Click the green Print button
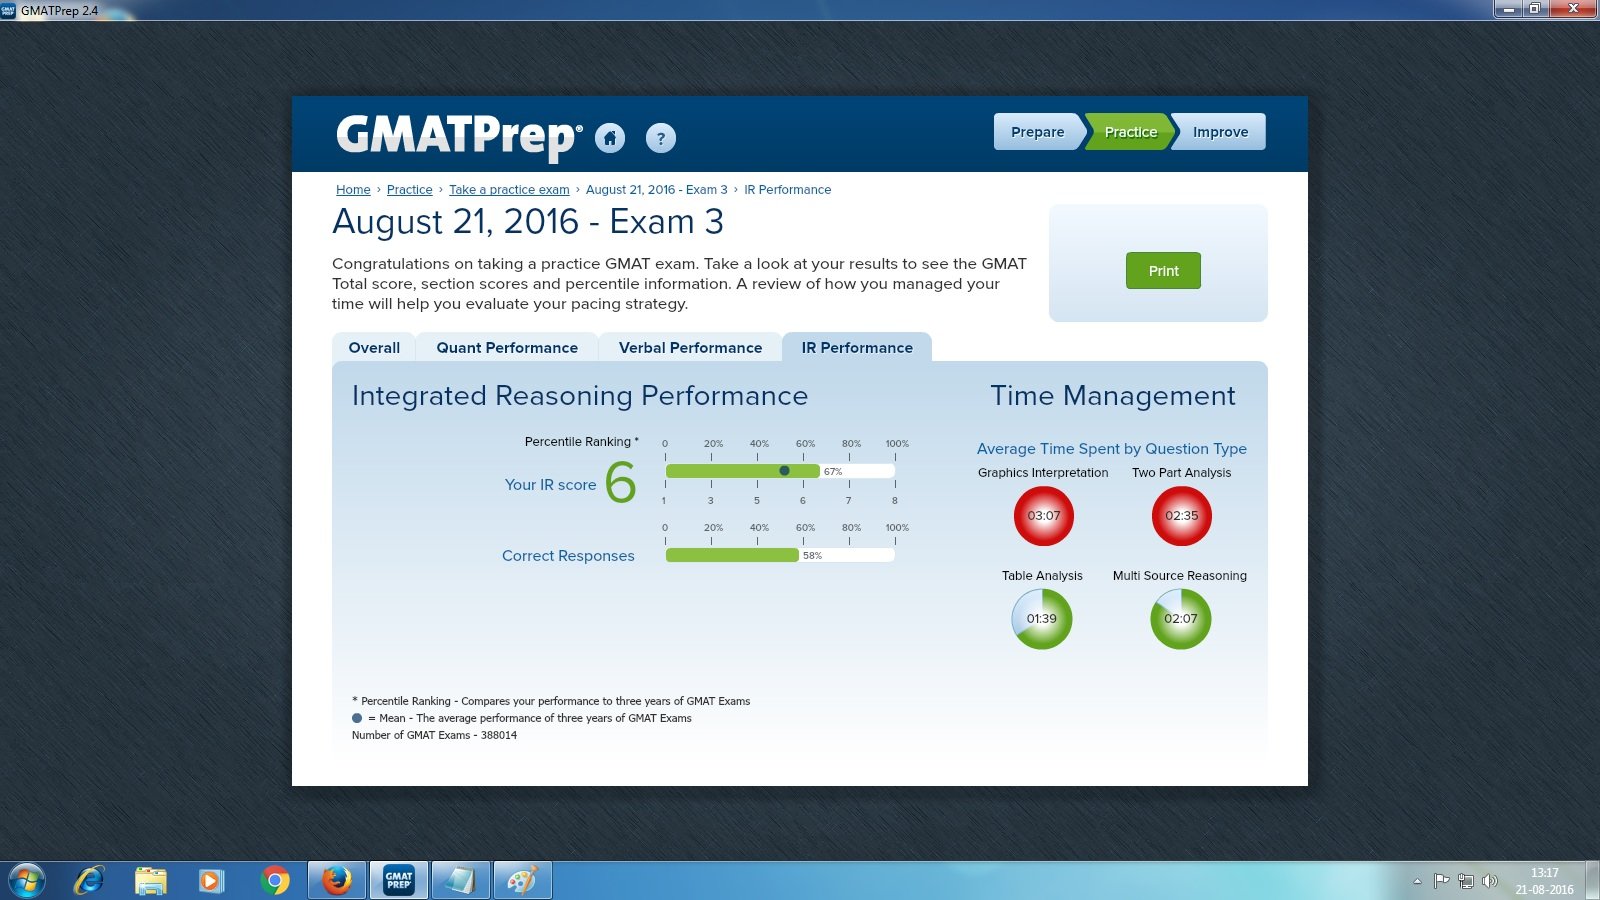This screenshot has height=900, width=1600. pyautogui.click(x=1163, y=270)
